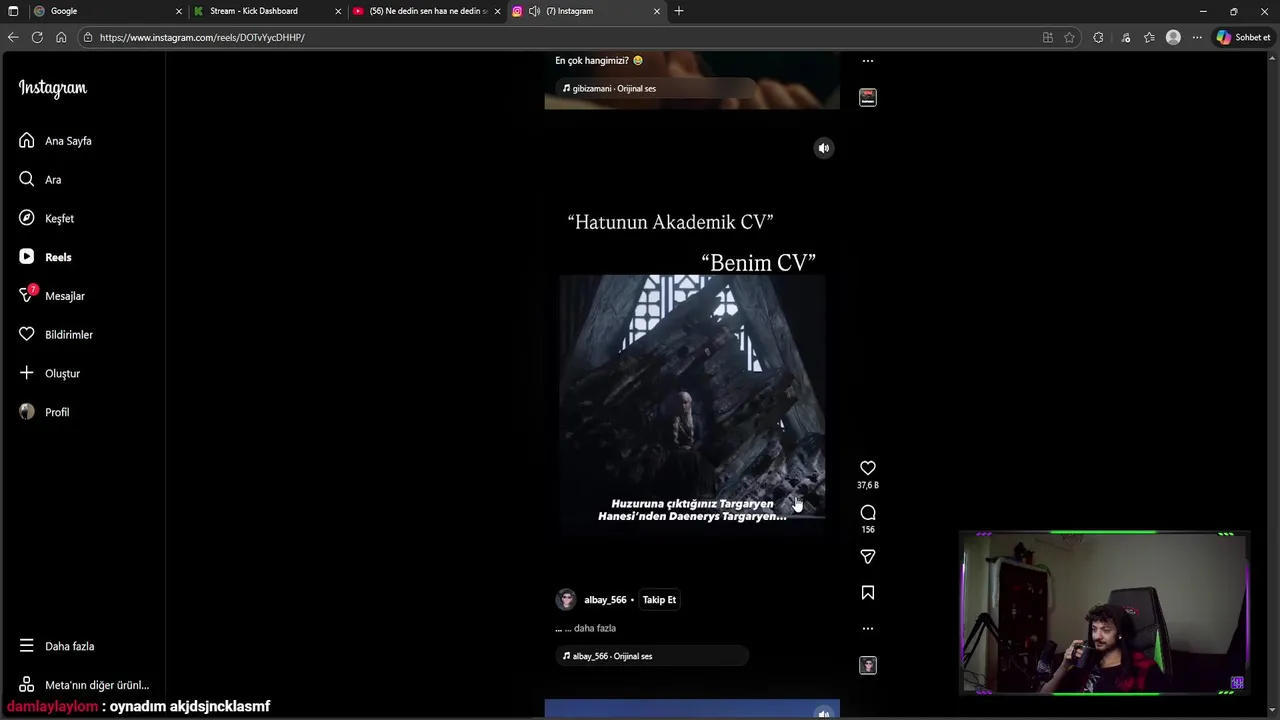Expand the Daha fazla menu
The height and width of the screenshot is (720, 1280).
69,646
